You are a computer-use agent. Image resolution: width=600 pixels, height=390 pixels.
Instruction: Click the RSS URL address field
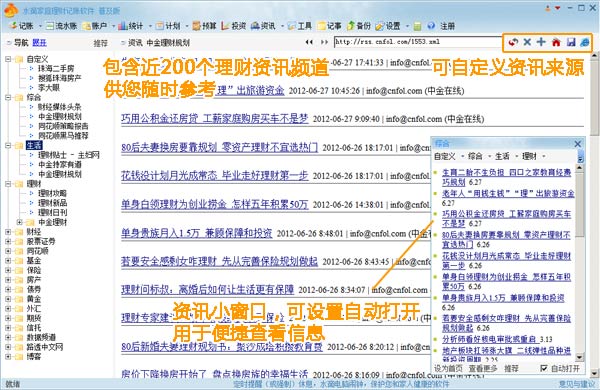point(417,42)
